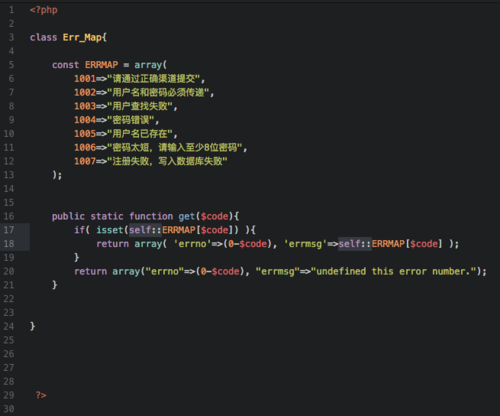Click the return keyword on line 20
This screenshot has width=500, height=416.
tap(90, 271)
